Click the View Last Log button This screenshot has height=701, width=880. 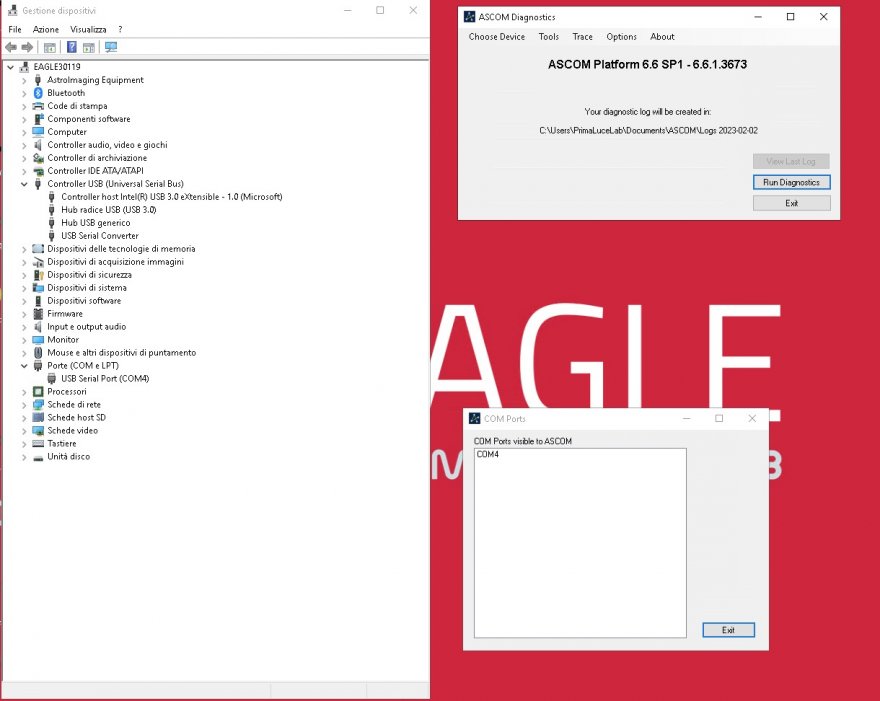click(x=791, y=162)
